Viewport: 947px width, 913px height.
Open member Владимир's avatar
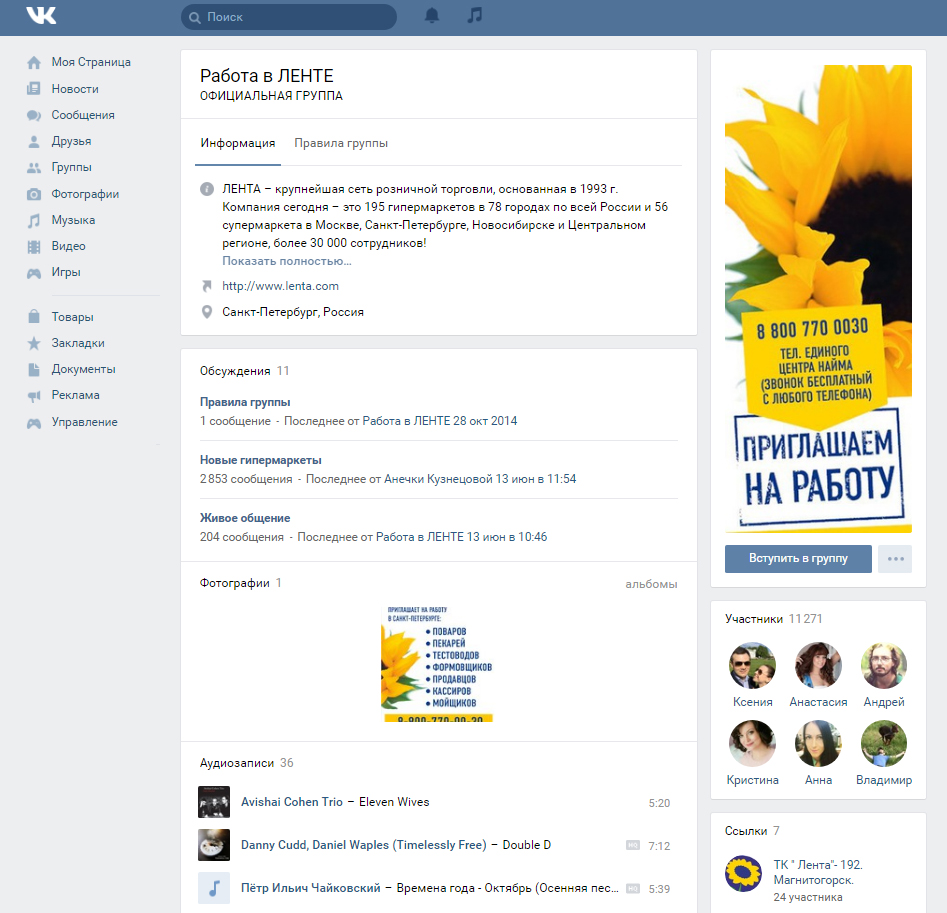pyautogui.click(x=884, y=743)
